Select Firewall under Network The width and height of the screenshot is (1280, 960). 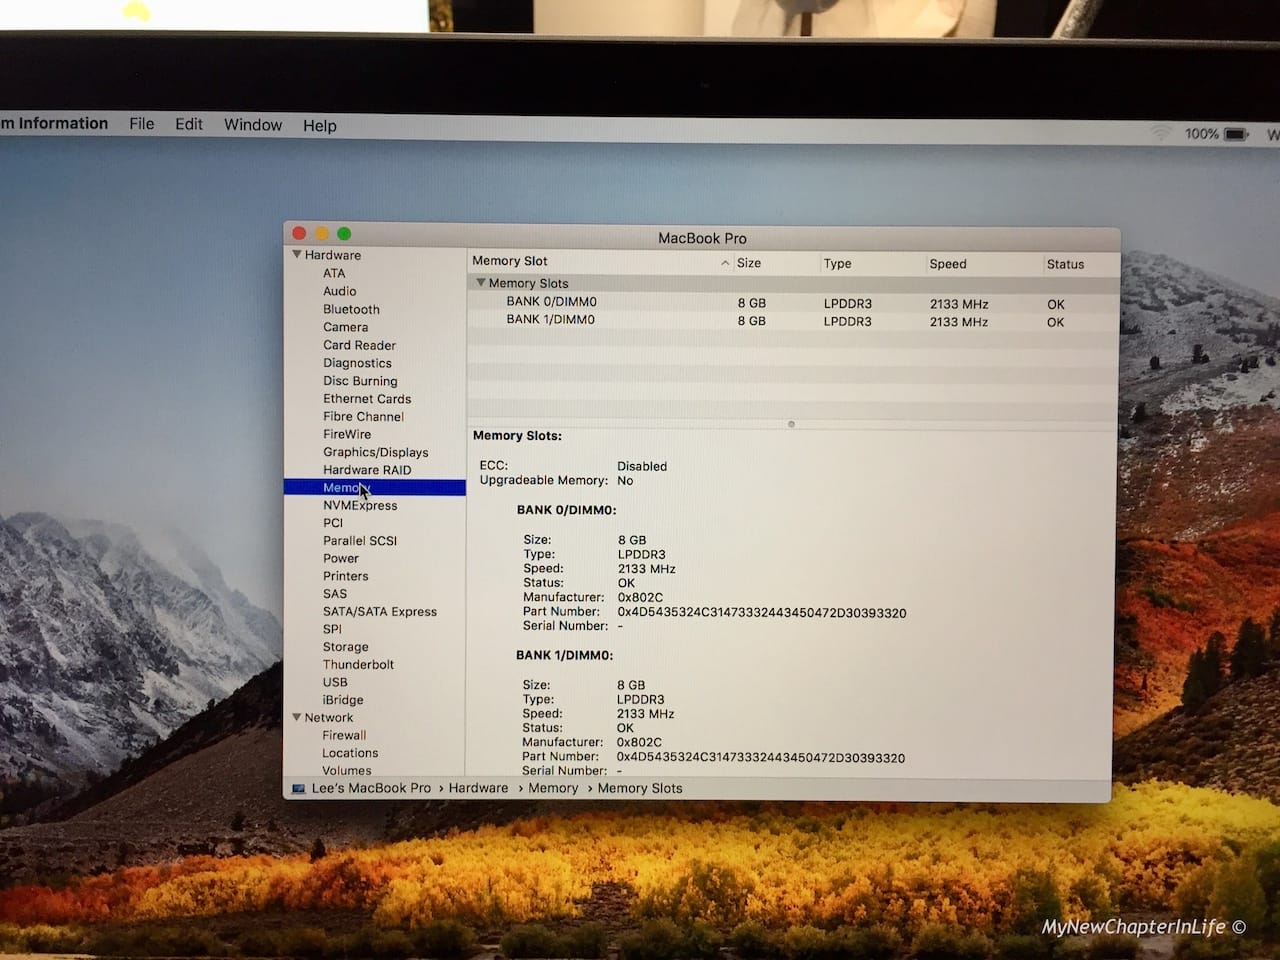344,735
